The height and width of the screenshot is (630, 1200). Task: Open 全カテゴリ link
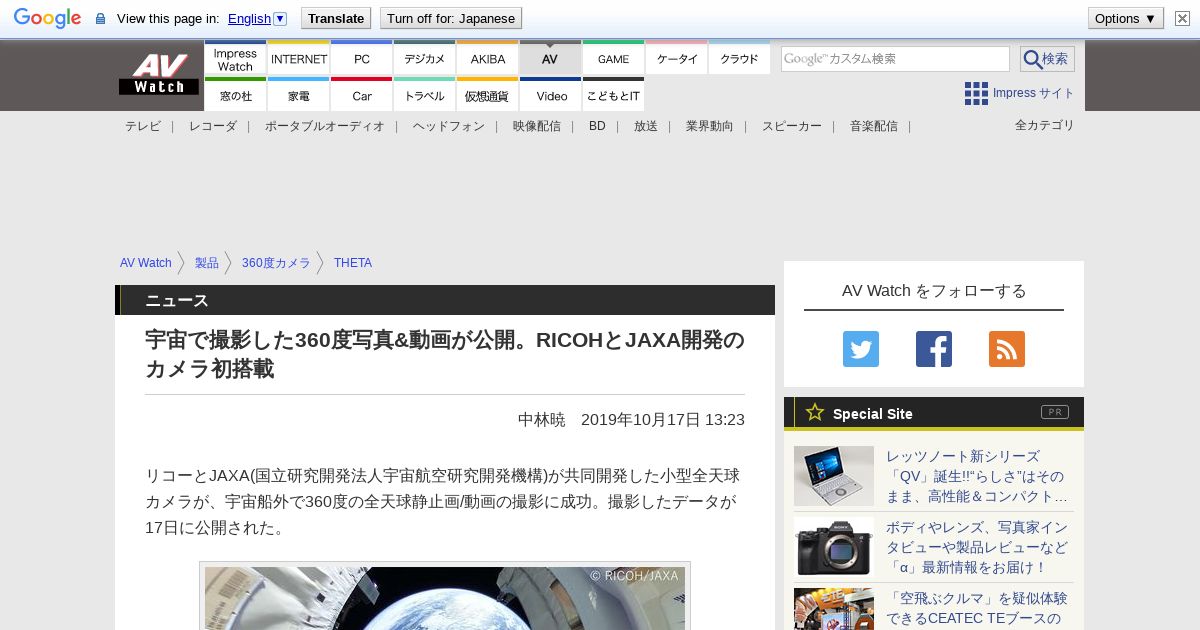click(1045, 125)
